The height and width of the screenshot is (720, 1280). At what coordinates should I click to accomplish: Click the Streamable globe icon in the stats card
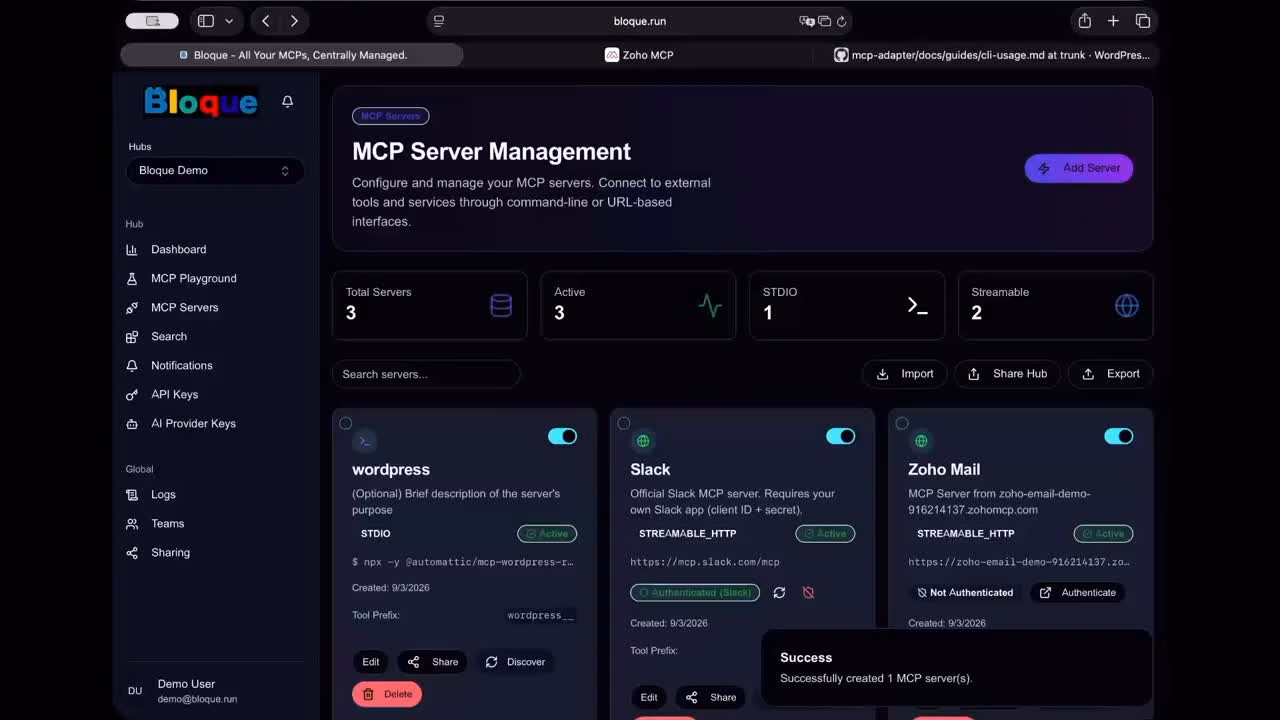(1126, 306)
